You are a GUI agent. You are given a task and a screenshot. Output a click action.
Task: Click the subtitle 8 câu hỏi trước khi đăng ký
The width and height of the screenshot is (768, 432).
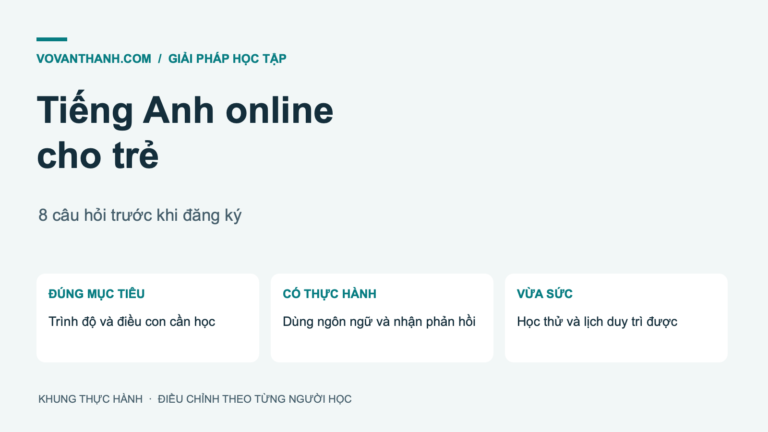point(140,215)
